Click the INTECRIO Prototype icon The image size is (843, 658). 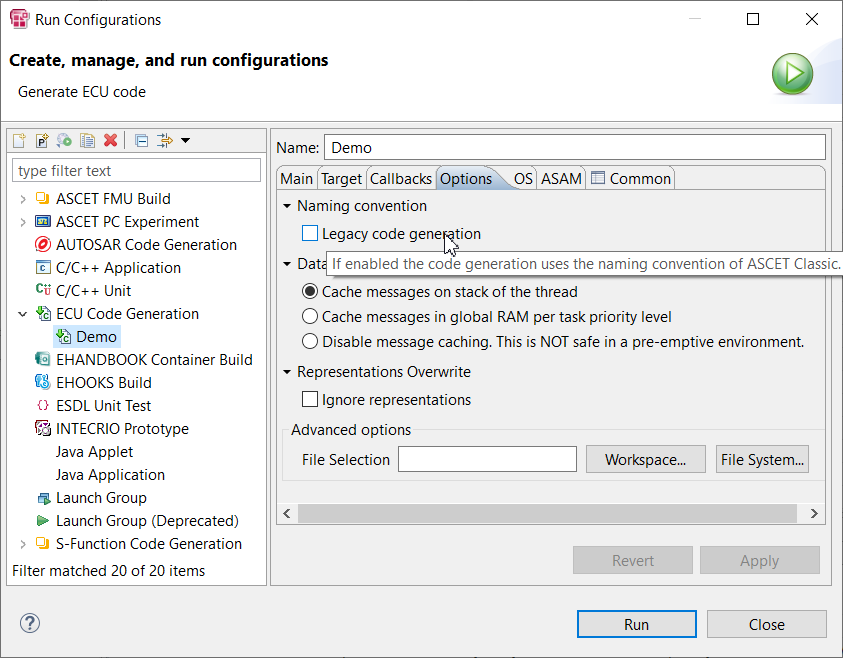(x=43, y=429)
